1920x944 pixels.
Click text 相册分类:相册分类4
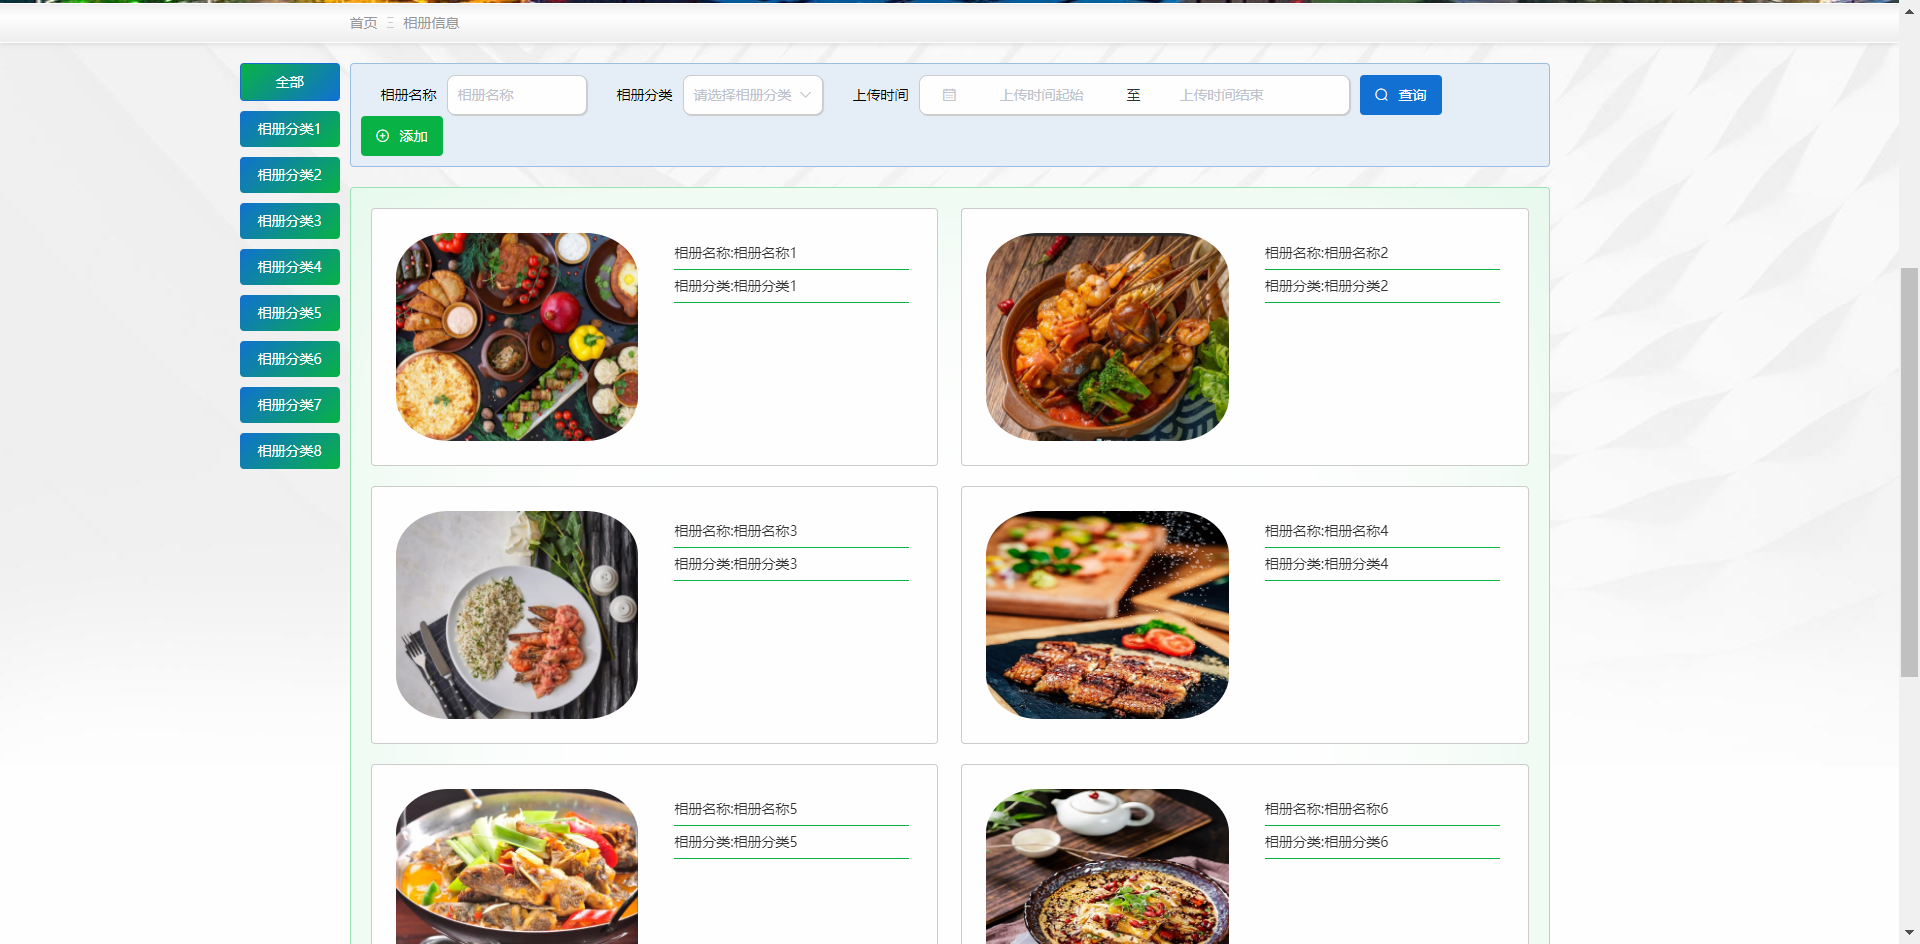click(1326, 564)
